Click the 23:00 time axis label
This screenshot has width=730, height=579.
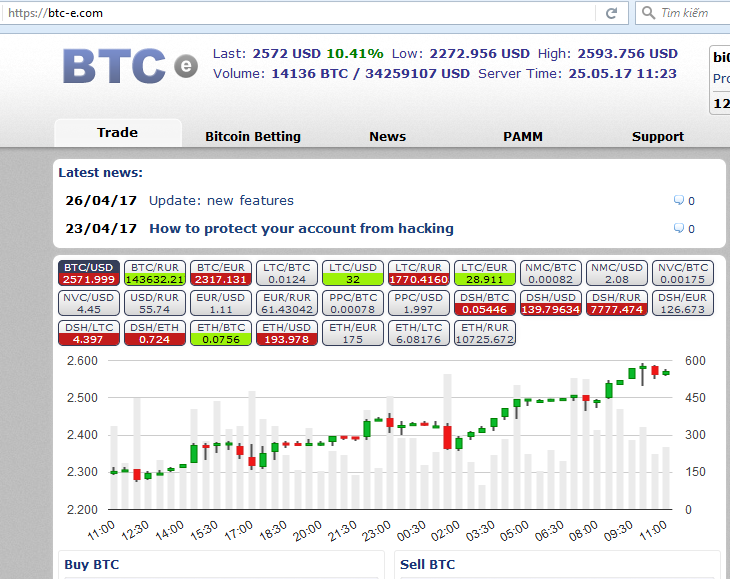pos(377,531)
